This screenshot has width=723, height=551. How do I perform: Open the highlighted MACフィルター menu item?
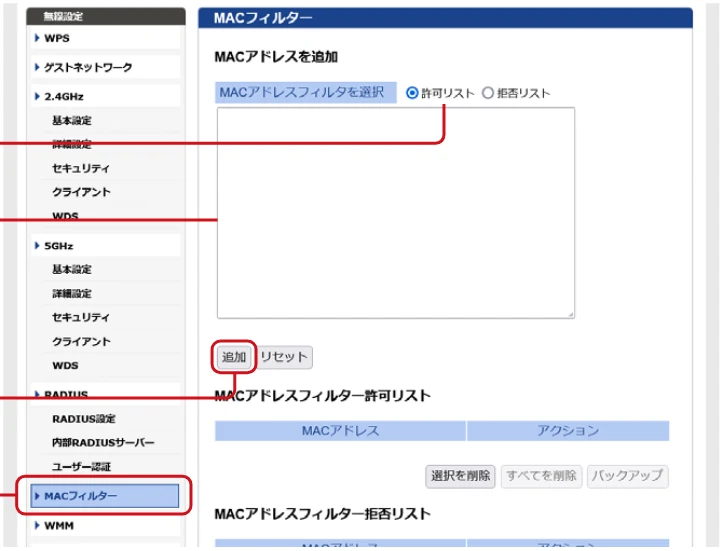(104, 496)
